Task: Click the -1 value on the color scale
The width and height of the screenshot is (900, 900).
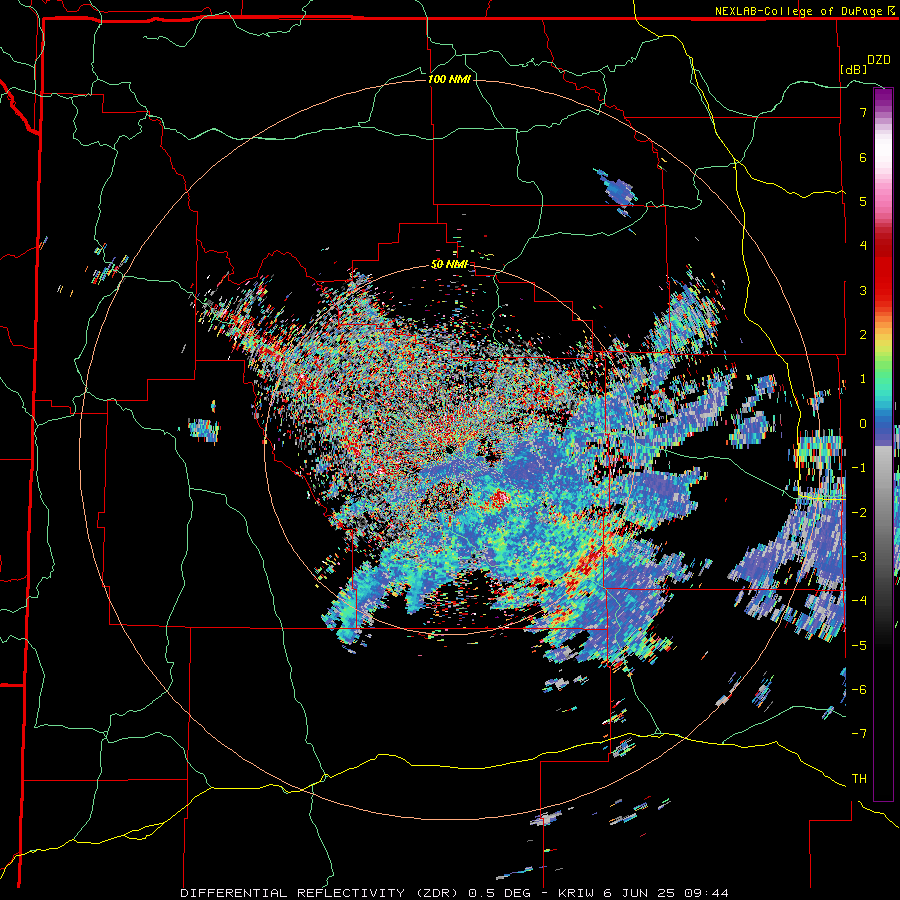Action: click(859, 468)
